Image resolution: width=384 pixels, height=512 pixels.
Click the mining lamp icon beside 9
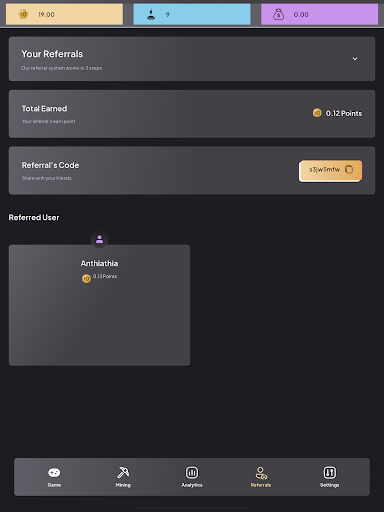tap(151, 14)
